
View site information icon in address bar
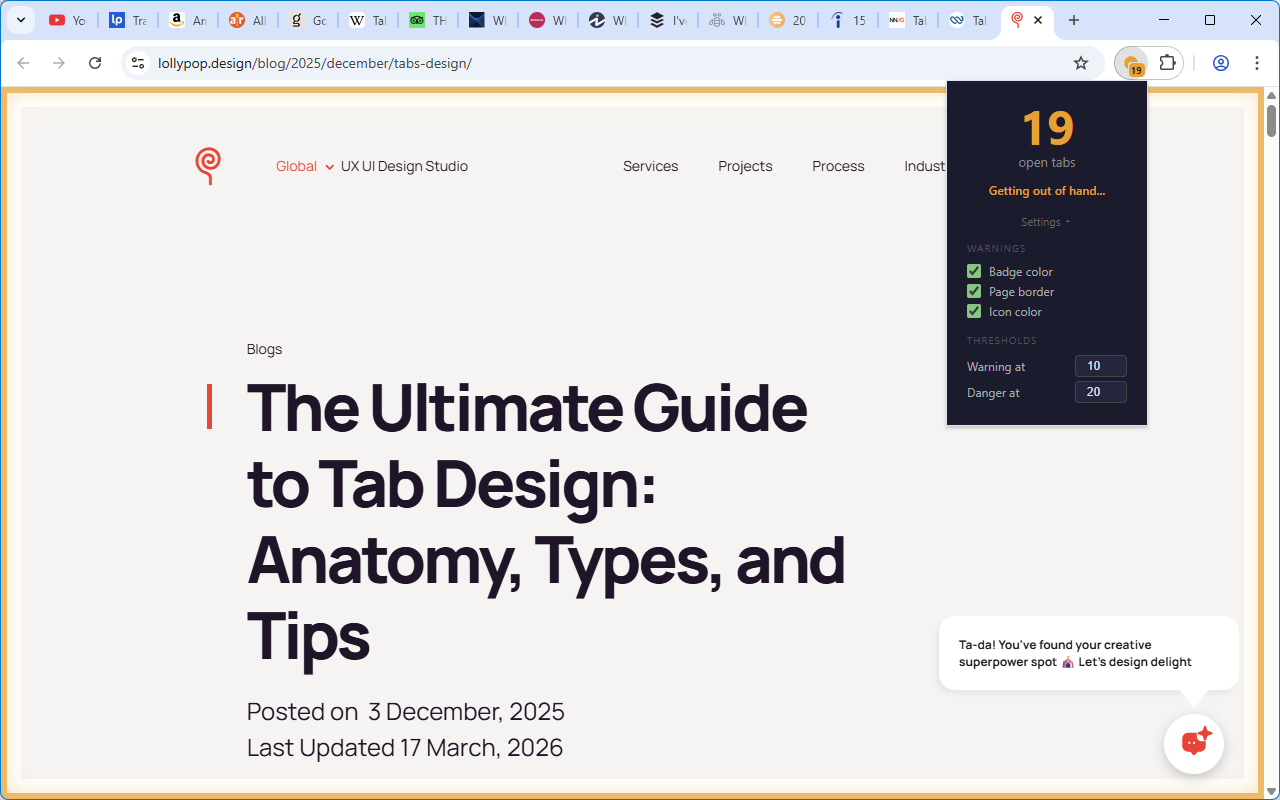point(139,63)
